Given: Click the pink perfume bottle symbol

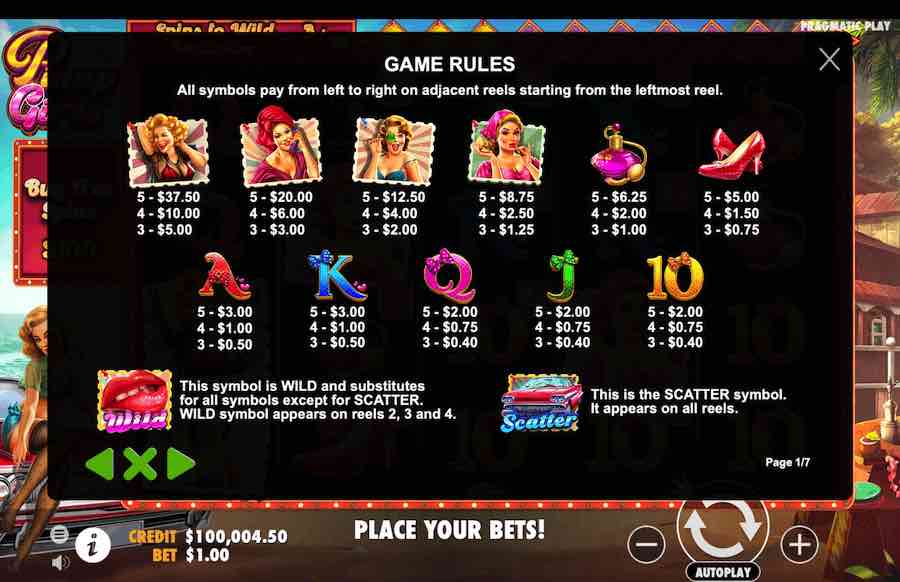Looking at the screenshot, I should [619, 154].
